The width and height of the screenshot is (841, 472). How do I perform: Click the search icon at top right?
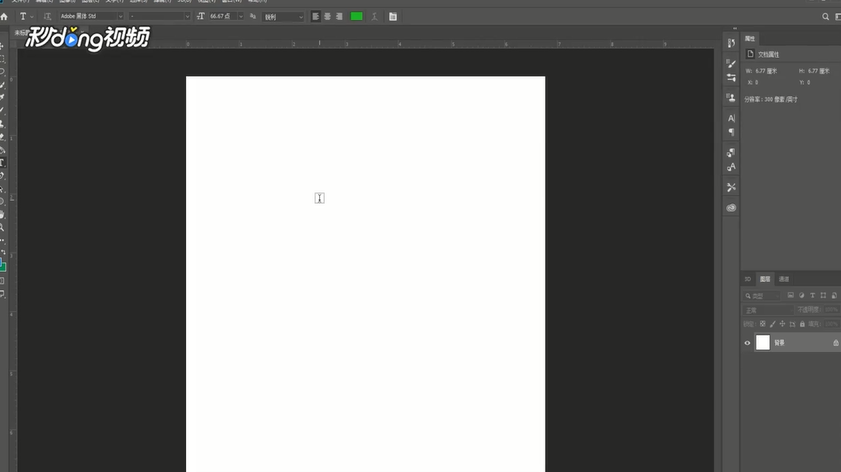click(825, 17)
